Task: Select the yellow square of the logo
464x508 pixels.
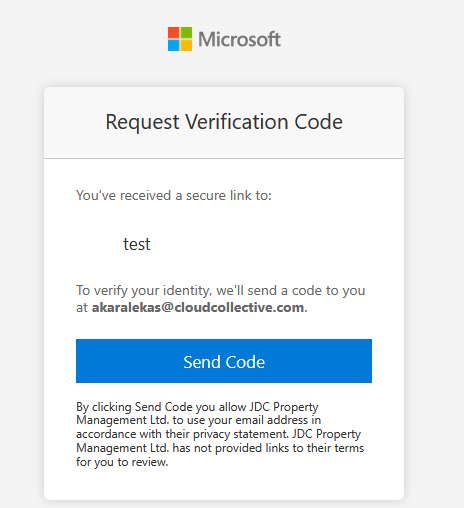Action: (186, 45)
